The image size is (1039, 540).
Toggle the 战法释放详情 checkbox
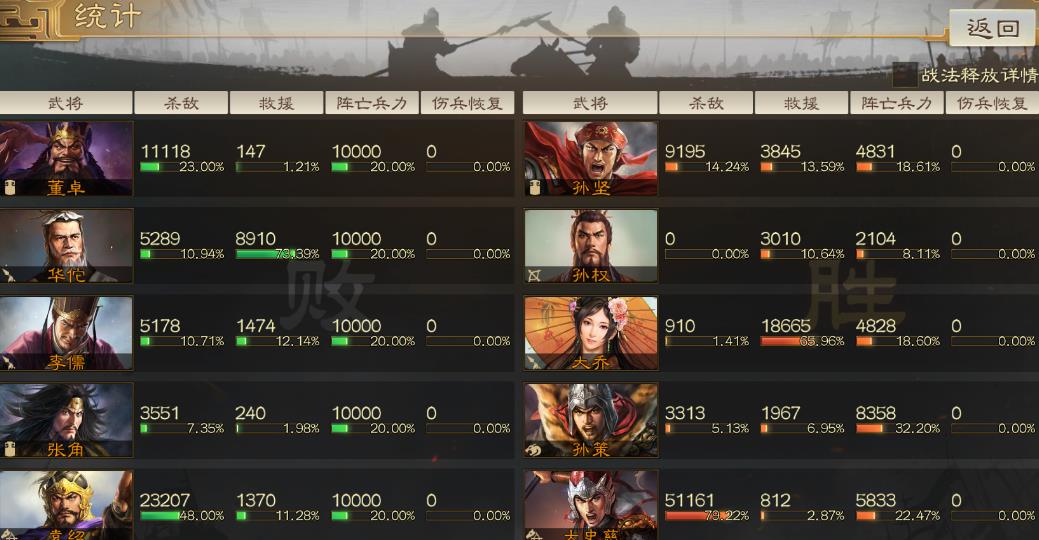(904, 75)
